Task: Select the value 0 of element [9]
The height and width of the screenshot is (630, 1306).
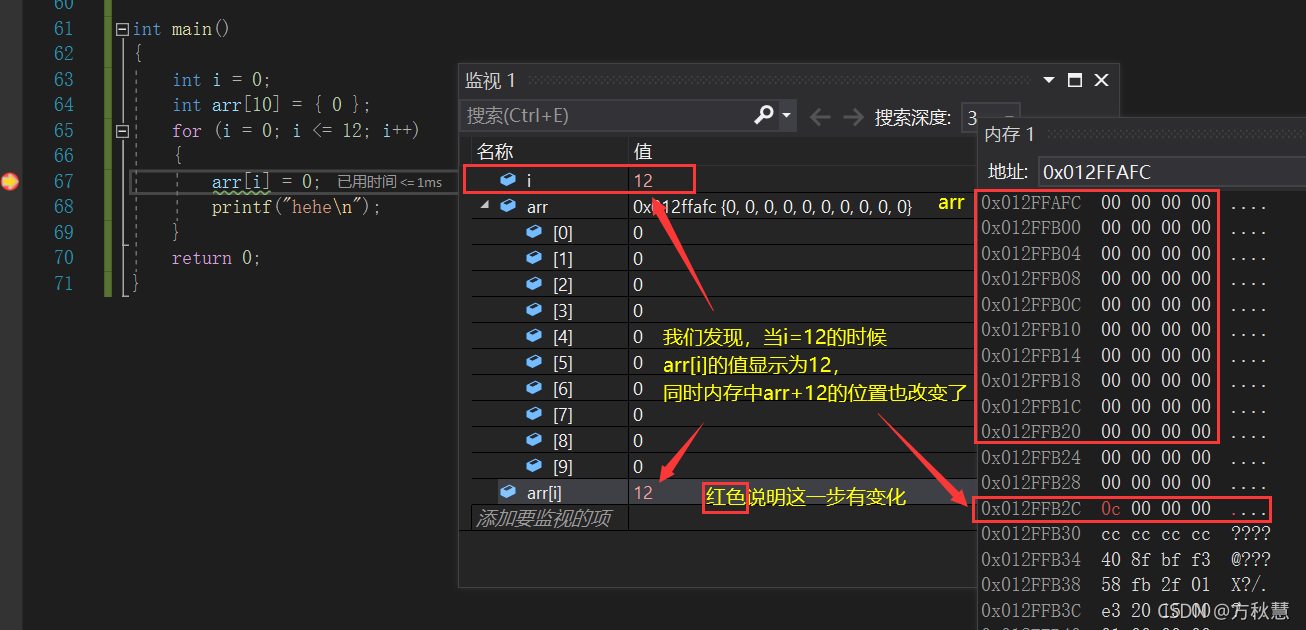Action: (638, 466)
